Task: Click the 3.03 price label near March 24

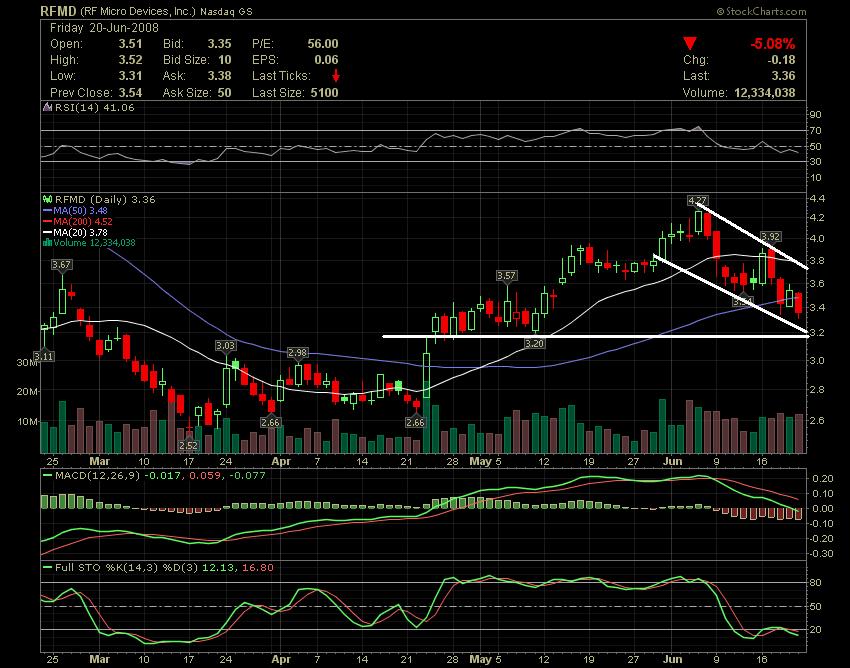Action: pos(226,345)
